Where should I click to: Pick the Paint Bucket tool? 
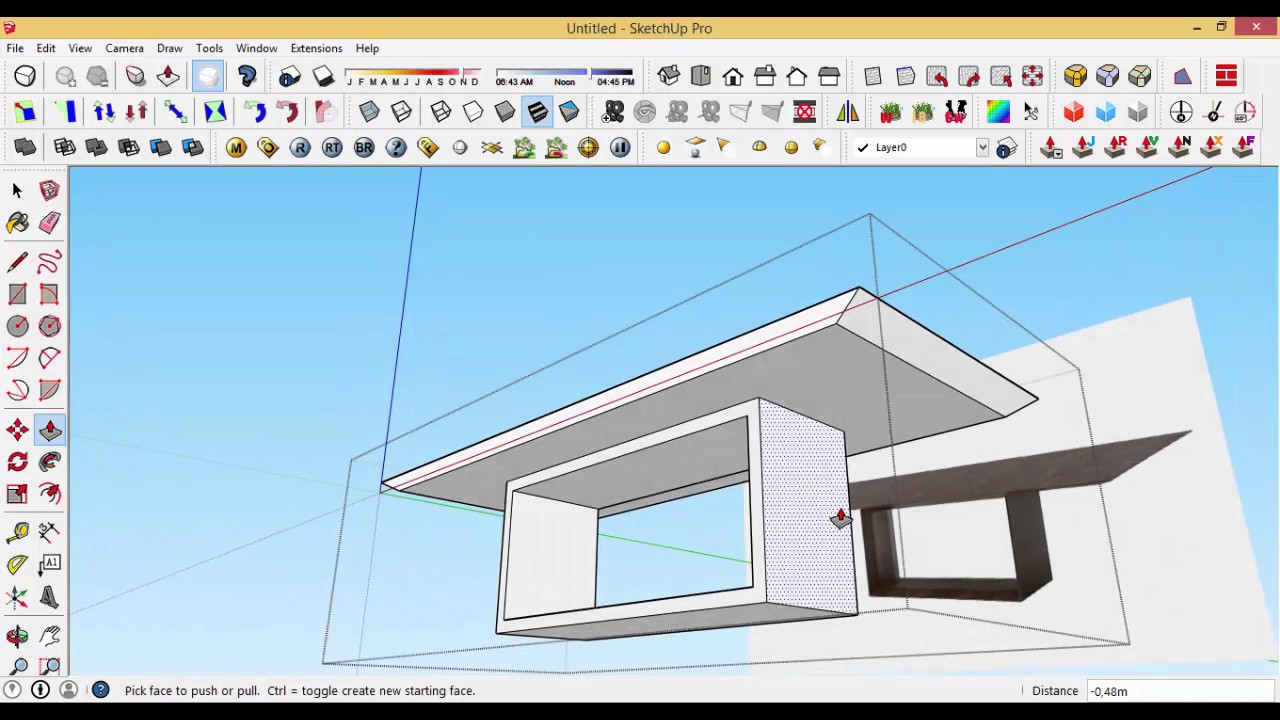pyautogui.click(x=17, y=222)
